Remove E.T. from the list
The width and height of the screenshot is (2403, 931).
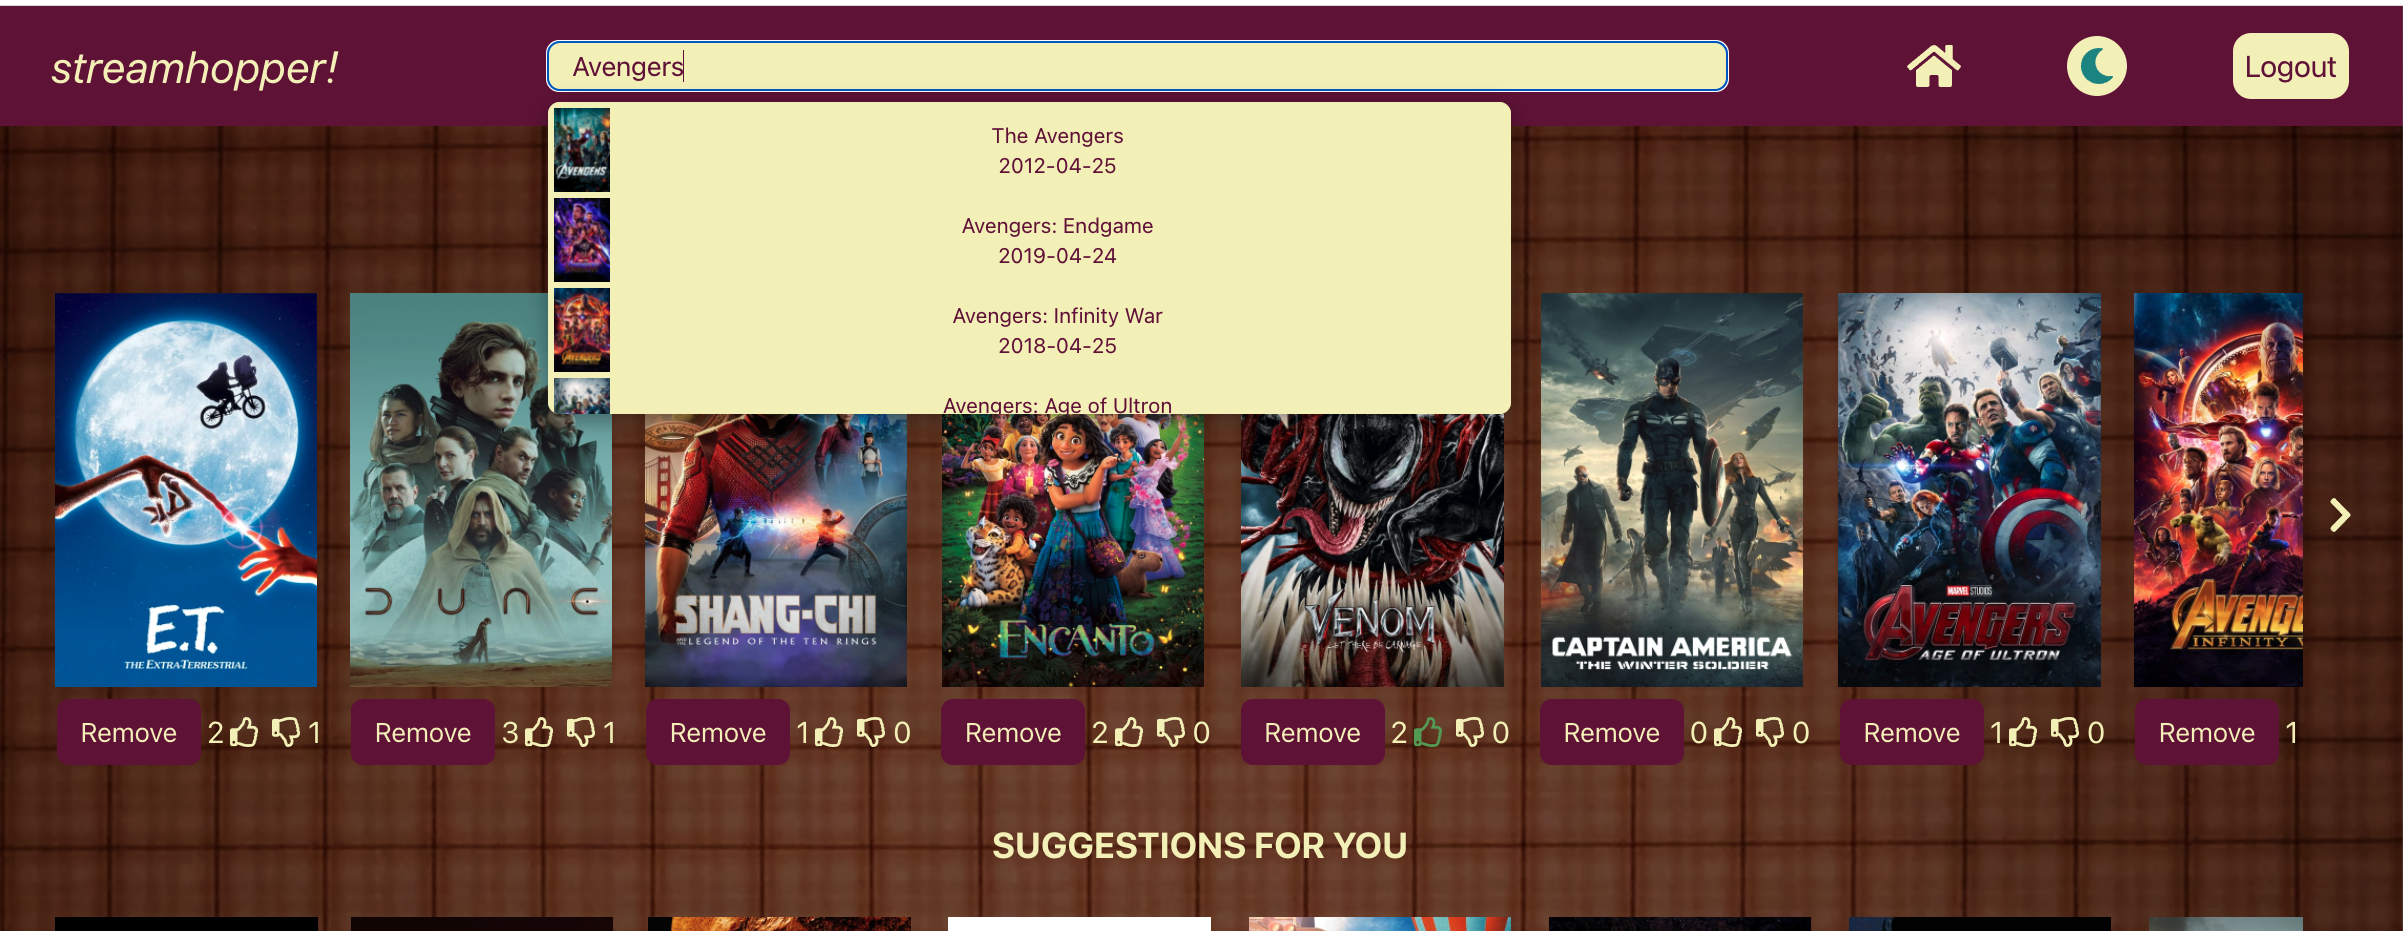(128, 733)
